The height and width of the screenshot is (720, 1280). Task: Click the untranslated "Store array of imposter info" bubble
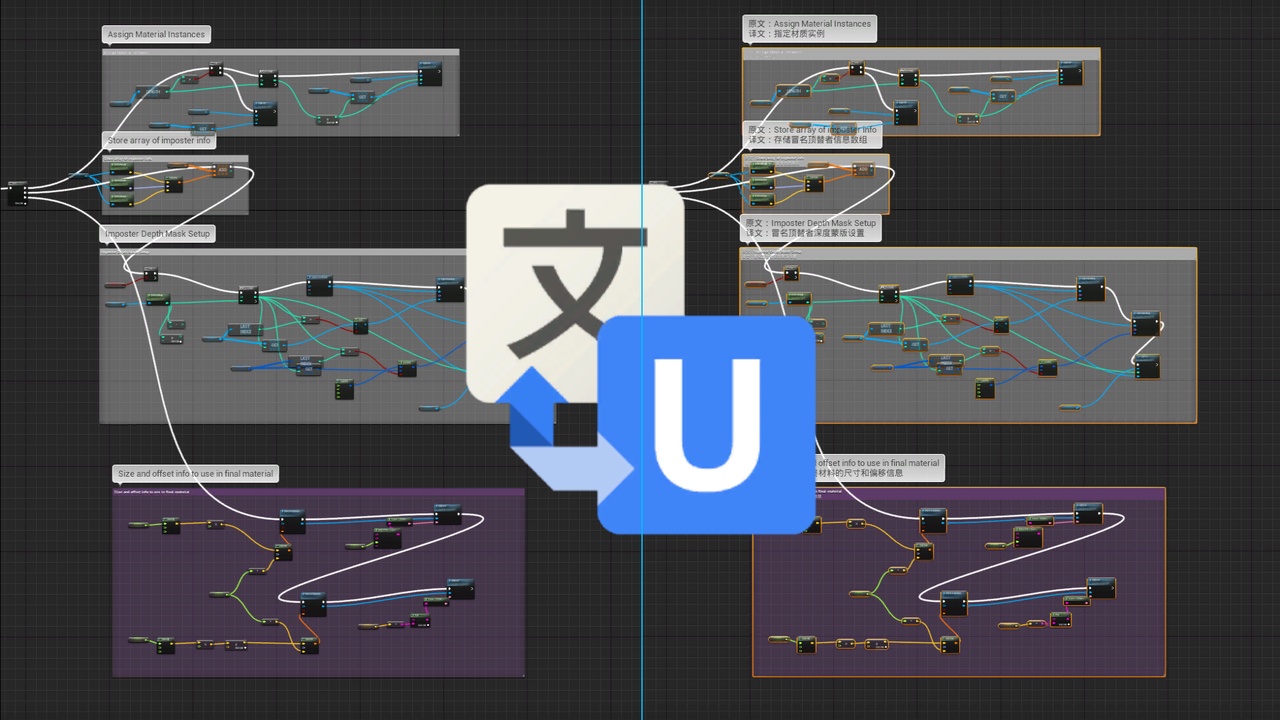tap(159, 141)
